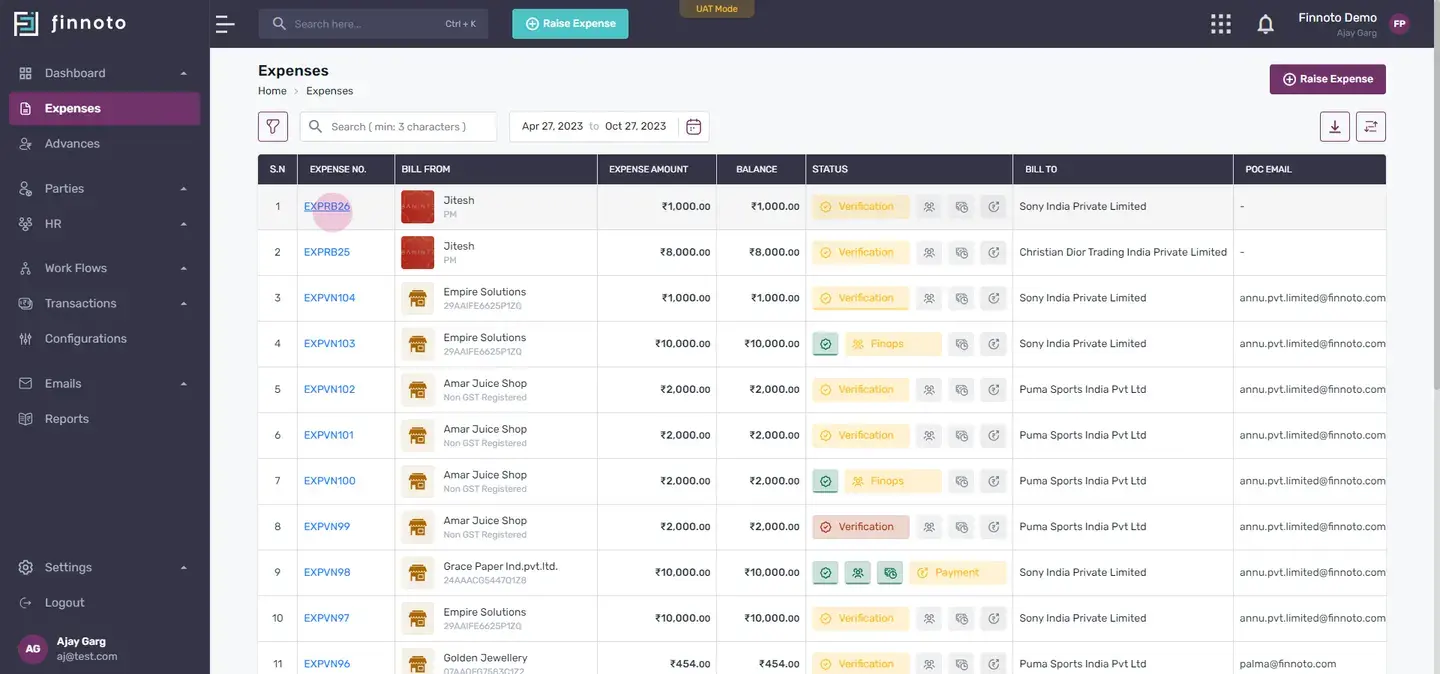
Task: Go to Home breadcrumb
Action: click(x=272, y=91)
